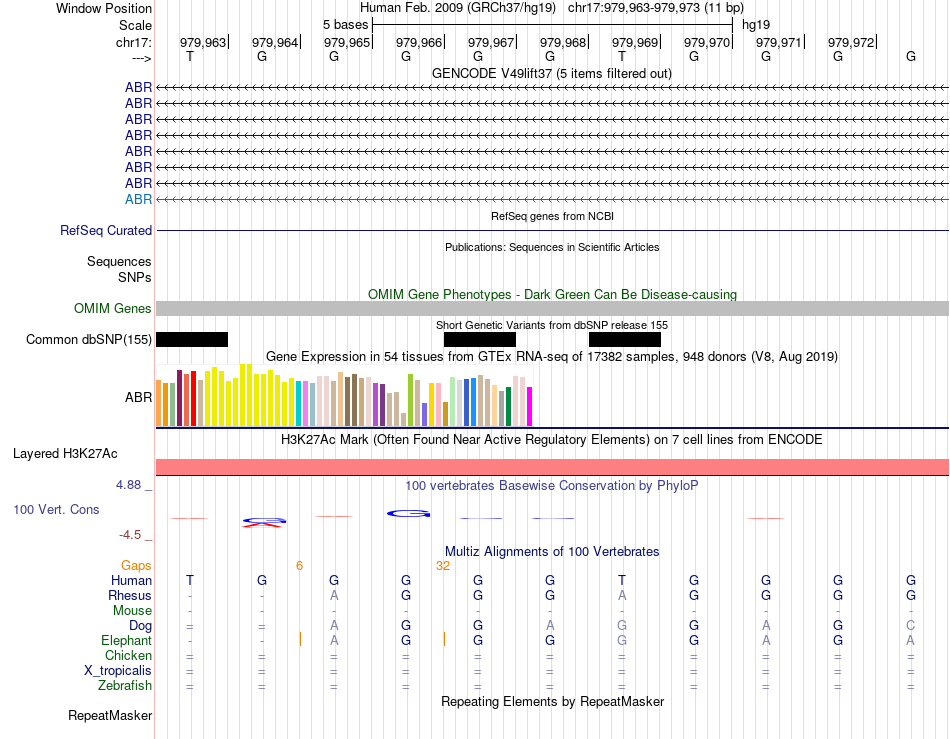Click the RepeatMasker side label
The height and width of the screenshot is (739, 950).
click(110, 715)
